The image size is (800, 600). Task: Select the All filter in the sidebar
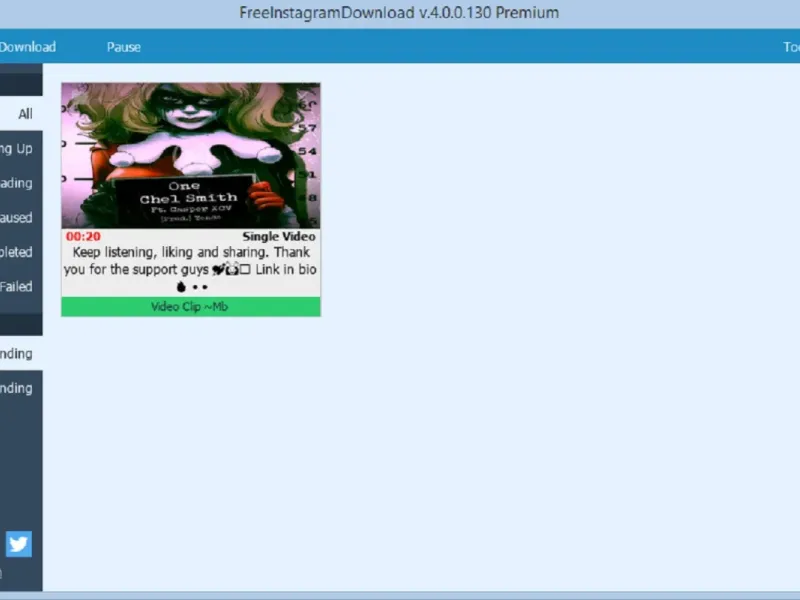tap(21, 114)
